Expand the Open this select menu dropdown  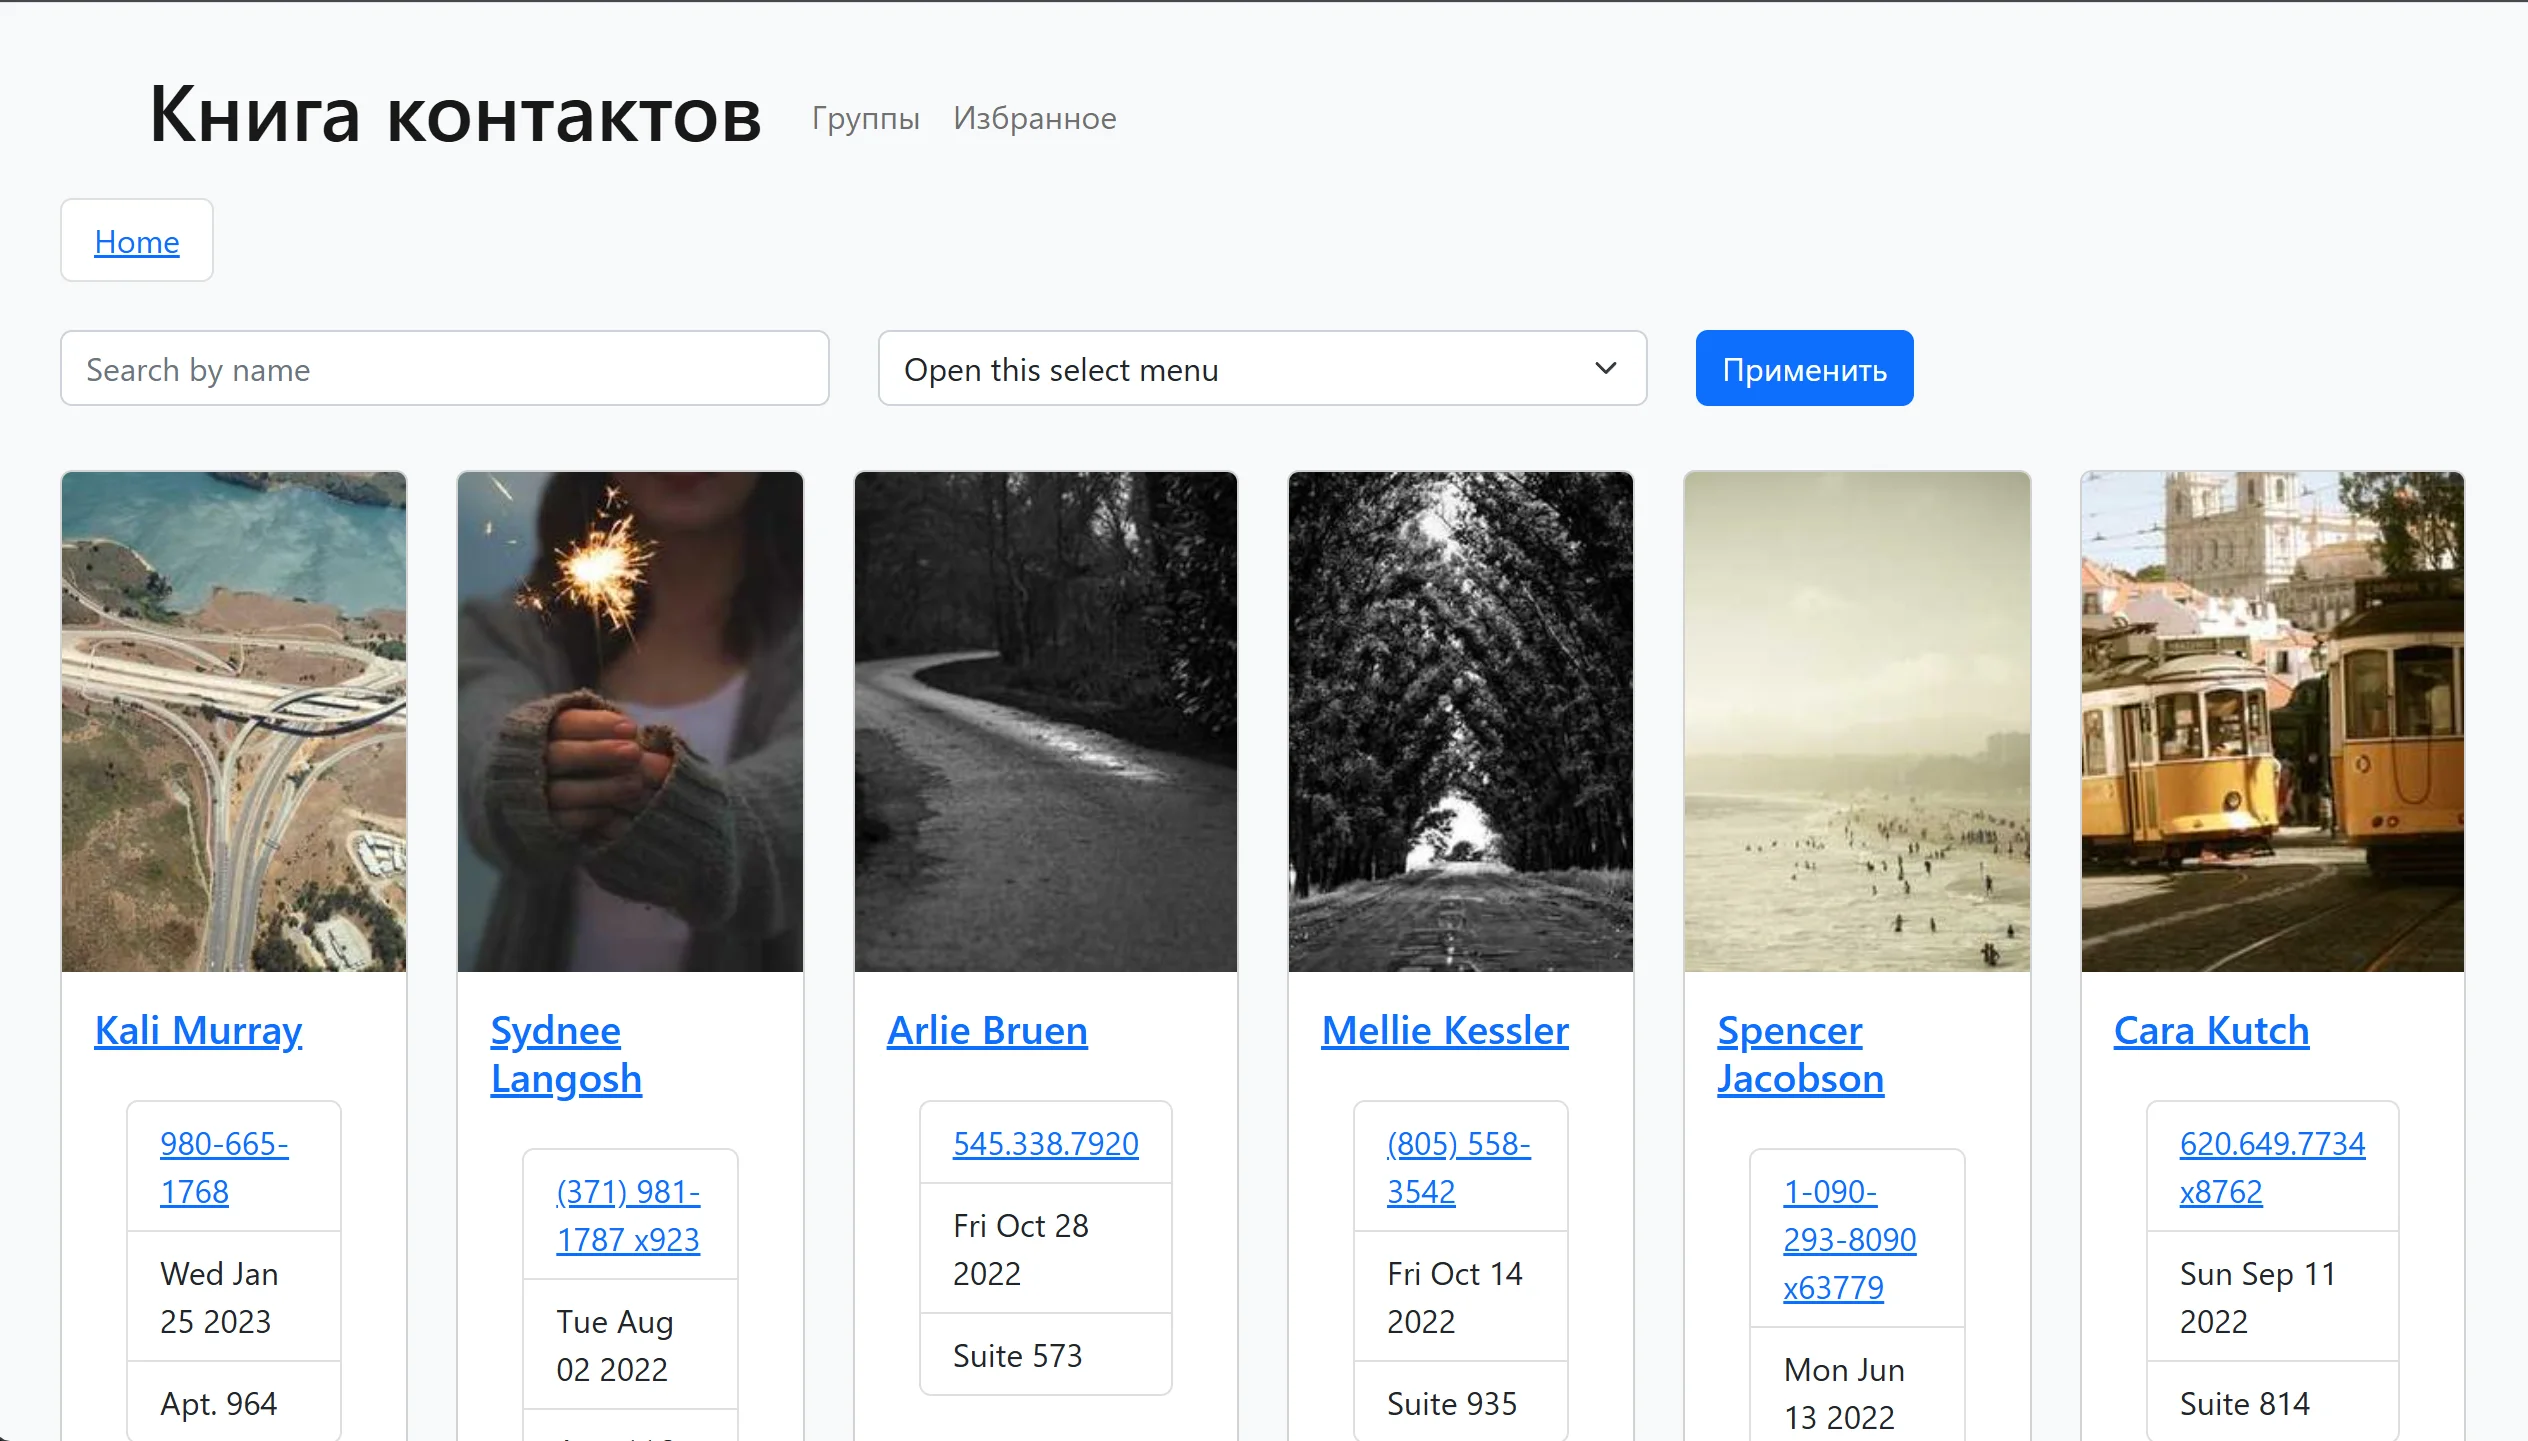[x=1261, y=369]
